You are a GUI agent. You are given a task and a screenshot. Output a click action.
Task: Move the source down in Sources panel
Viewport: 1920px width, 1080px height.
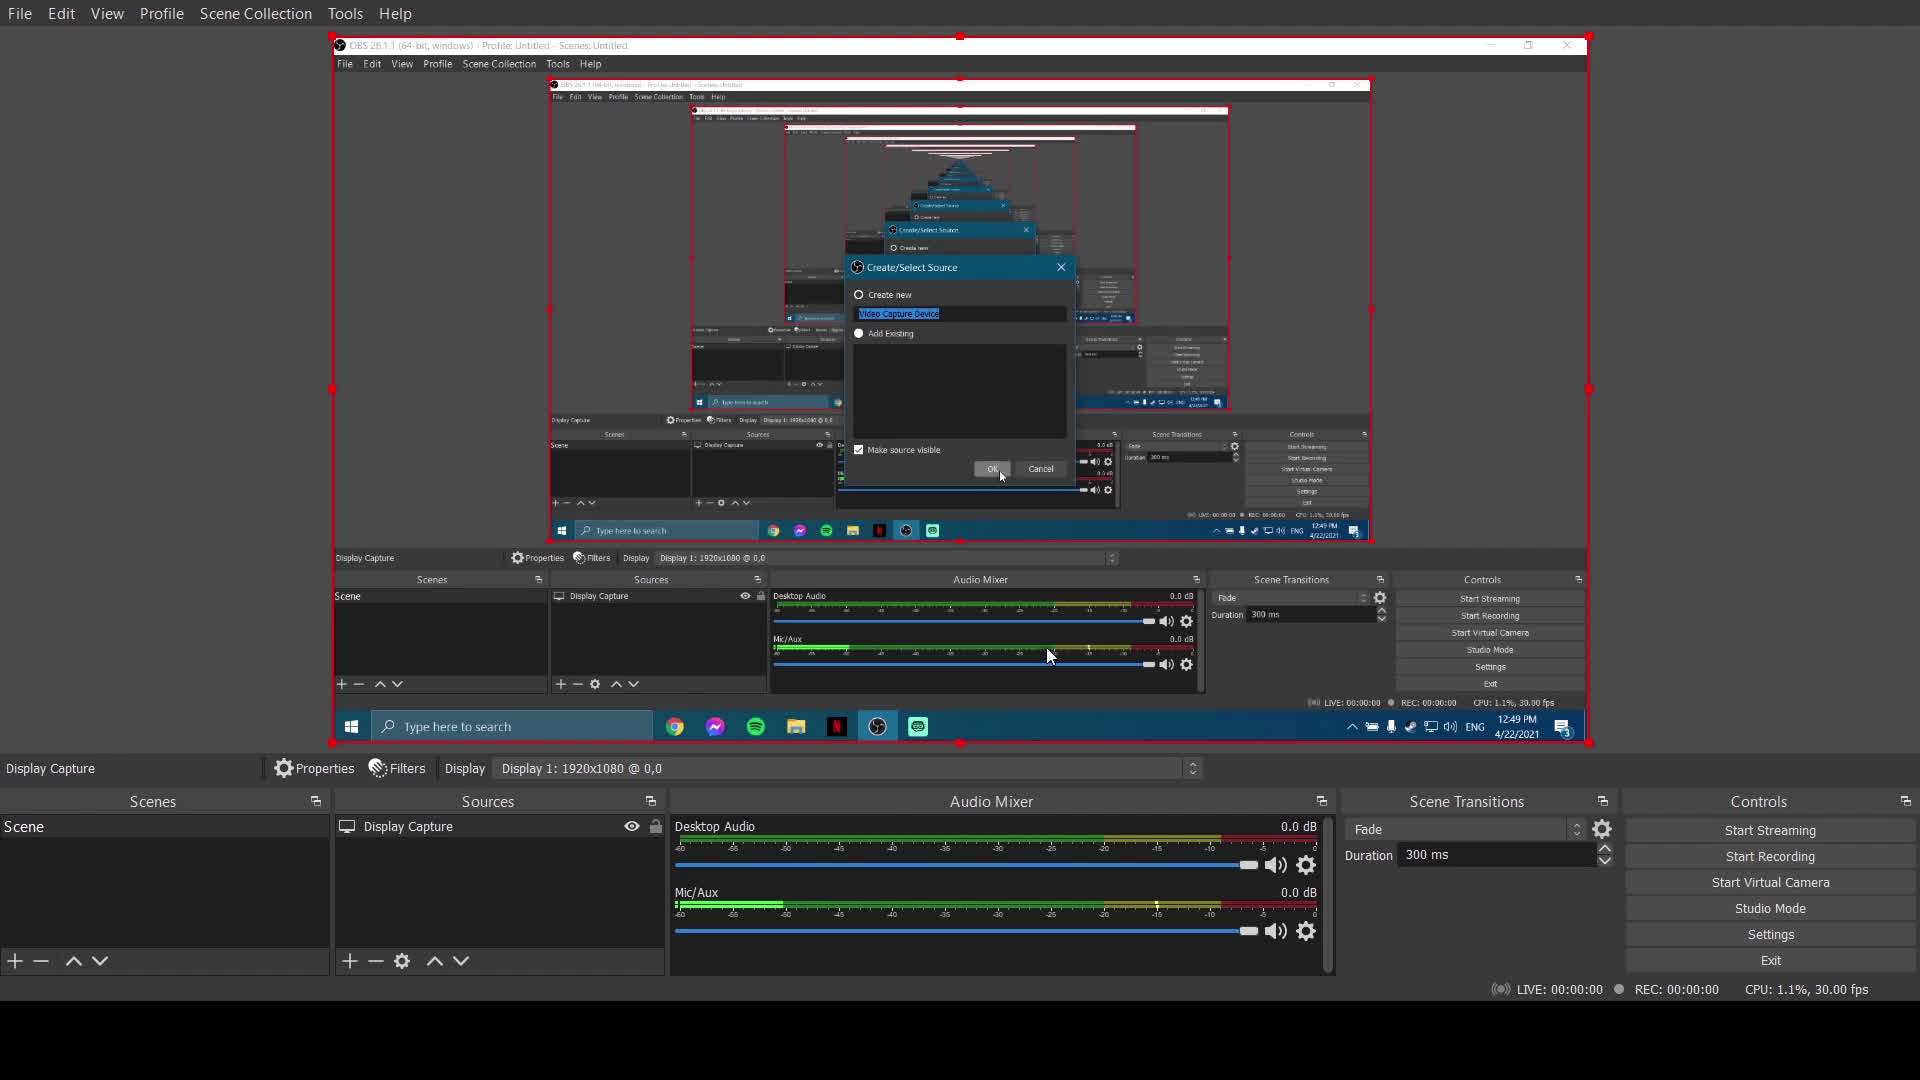461,961
